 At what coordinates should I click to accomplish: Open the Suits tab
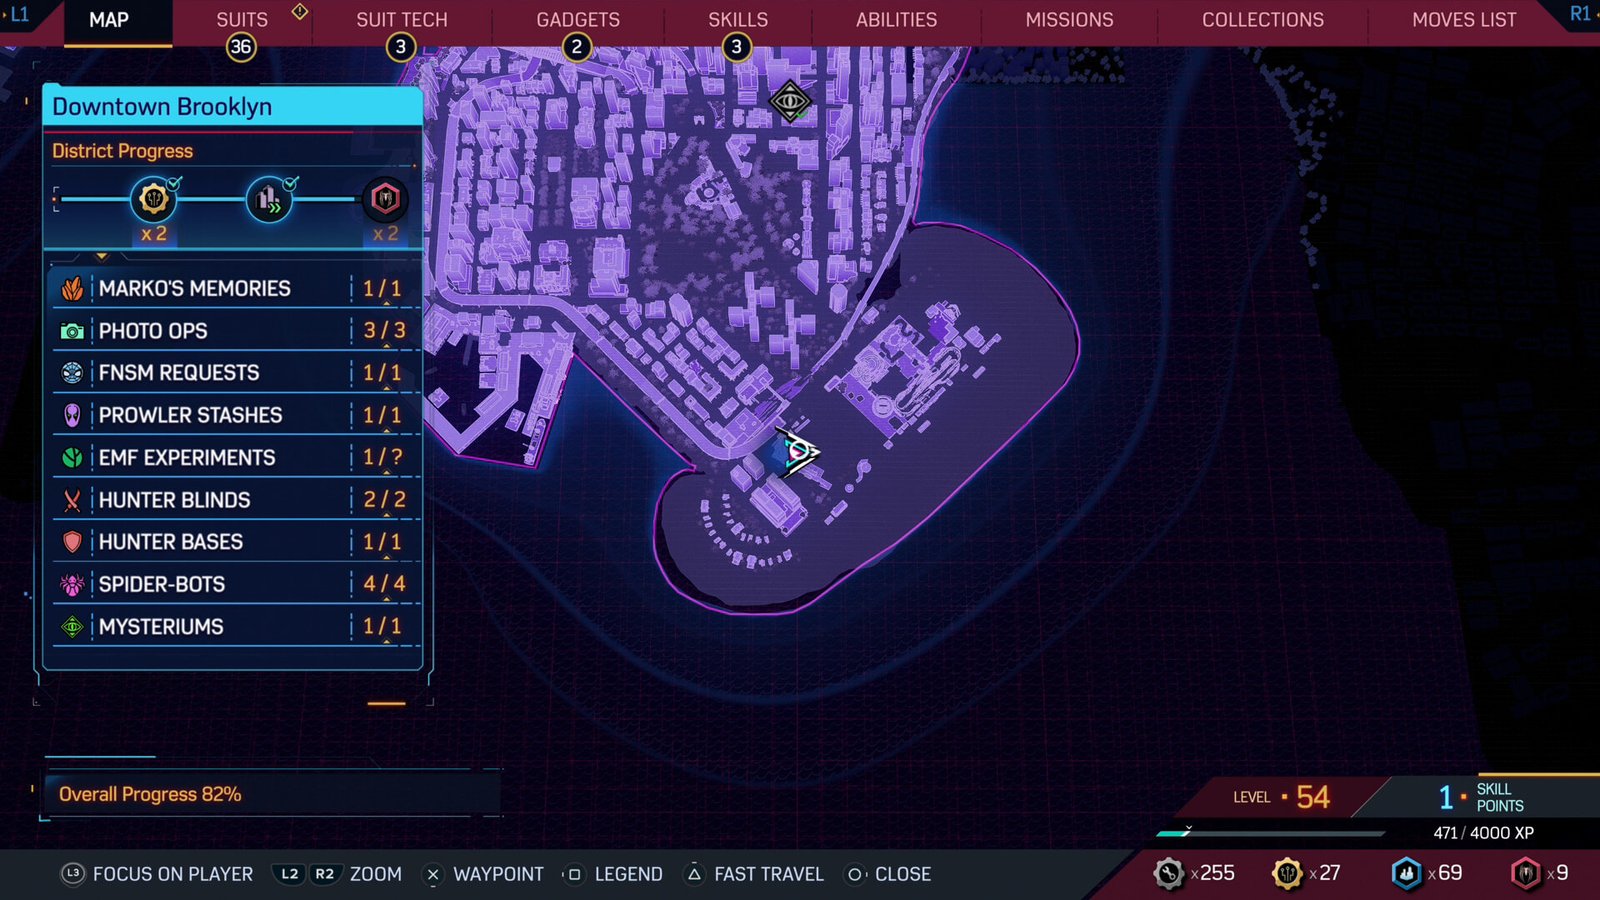click(x=242, y=20)
